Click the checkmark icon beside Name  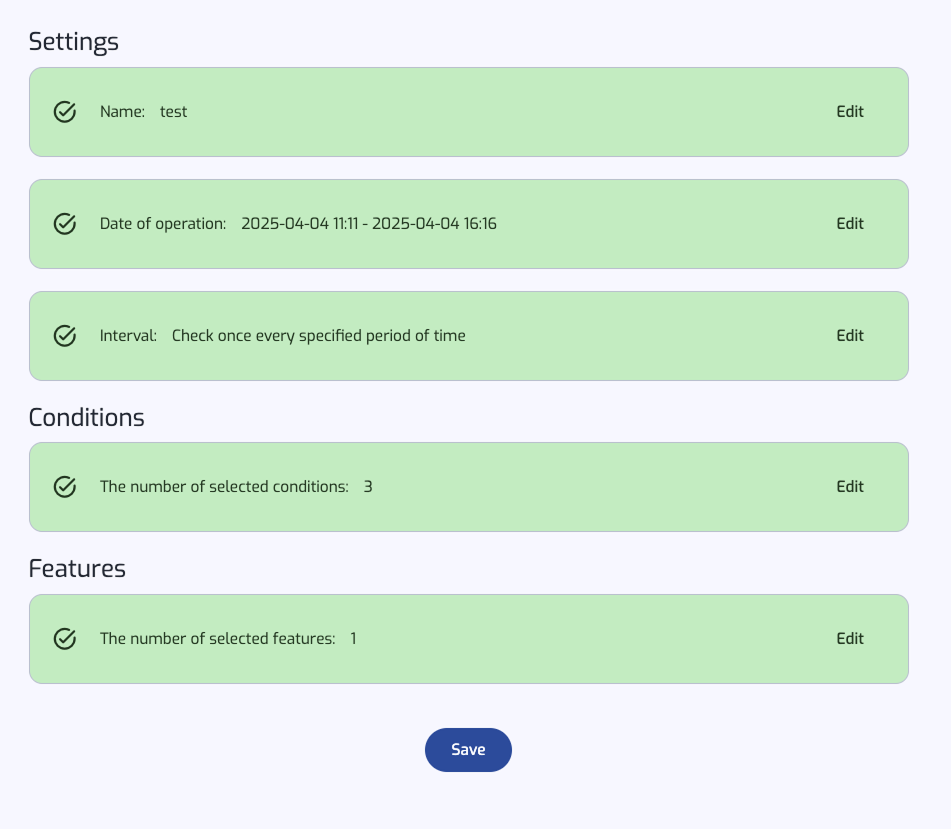point(65,112)
